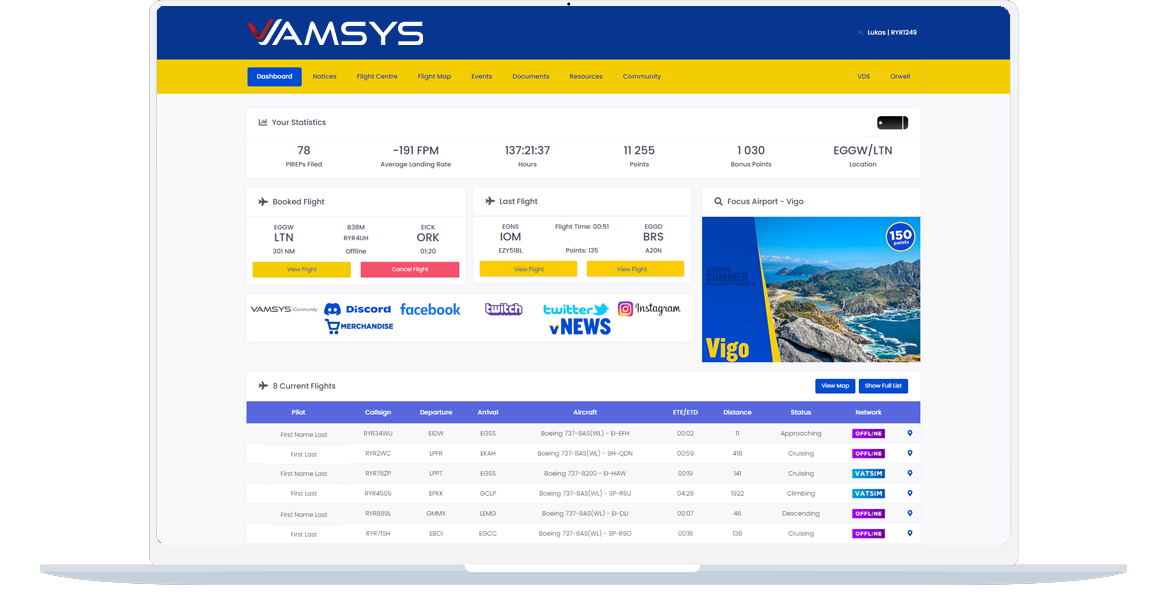Screen dimensions: 1175x594
Task: Open the Dashboard tab
Action: [274, 76]
